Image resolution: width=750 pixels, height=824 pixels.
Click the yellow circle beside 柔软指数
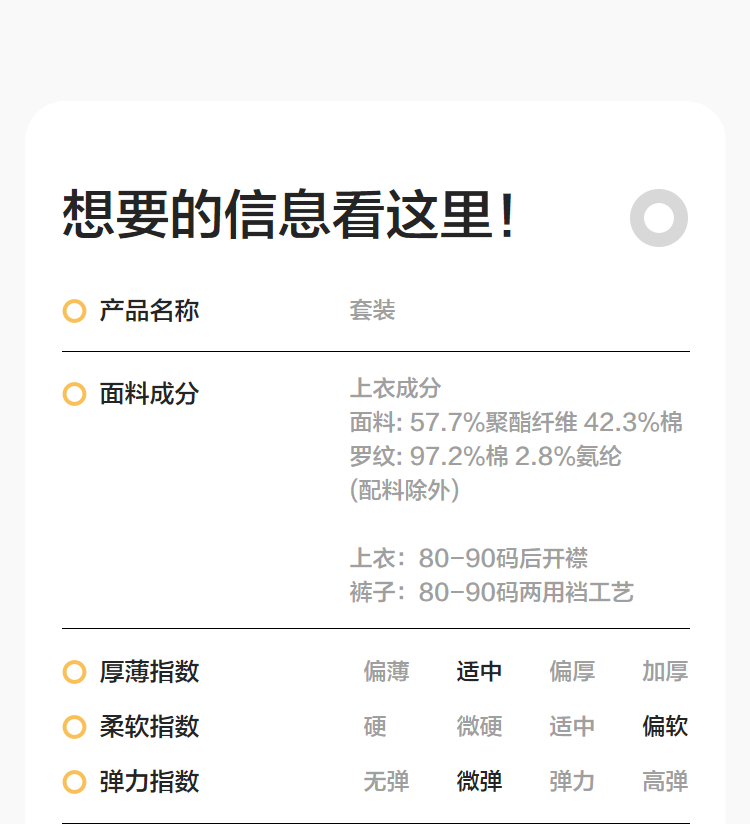point(74,727)
